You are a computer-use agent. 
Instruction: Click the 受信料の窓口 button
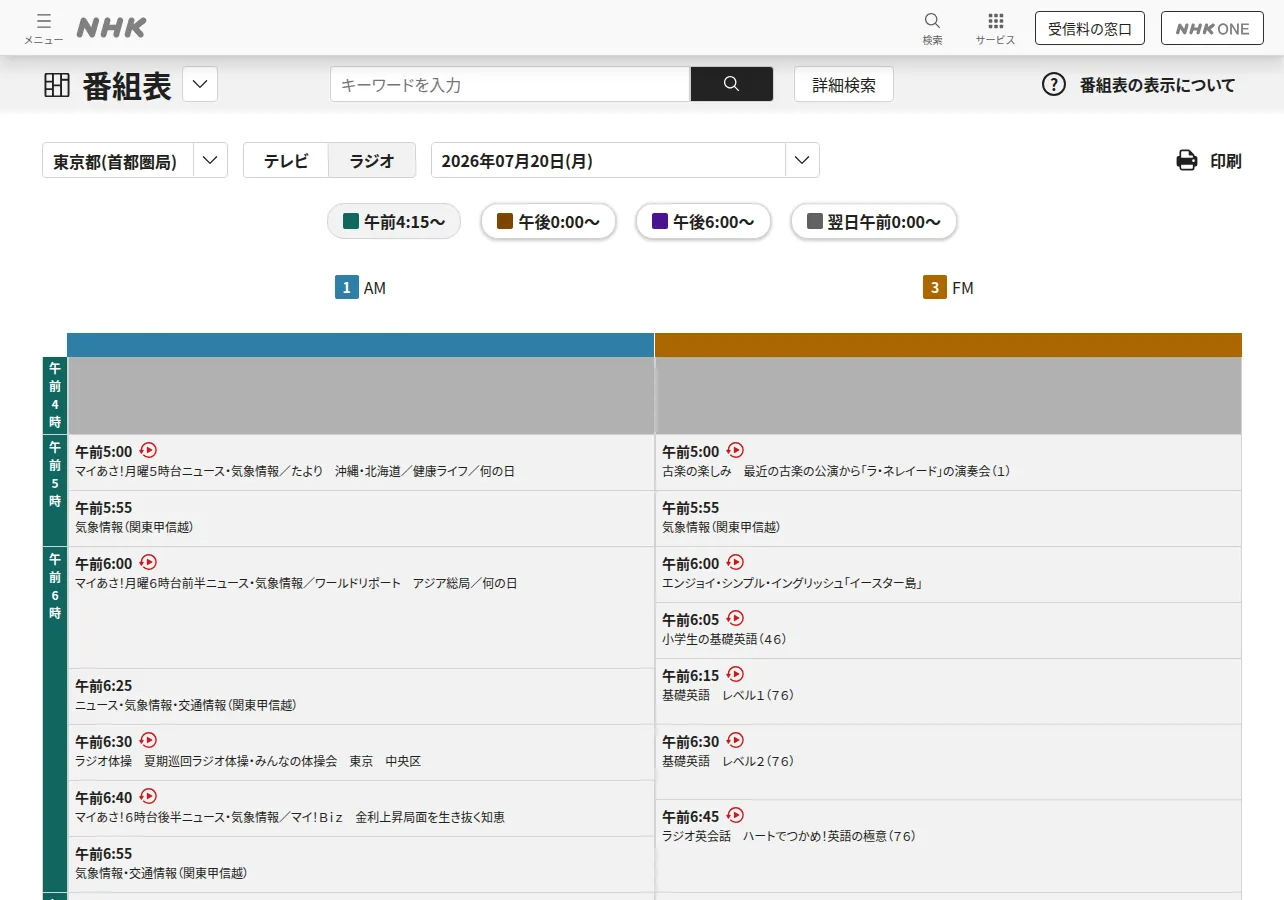pos(1090,28)
